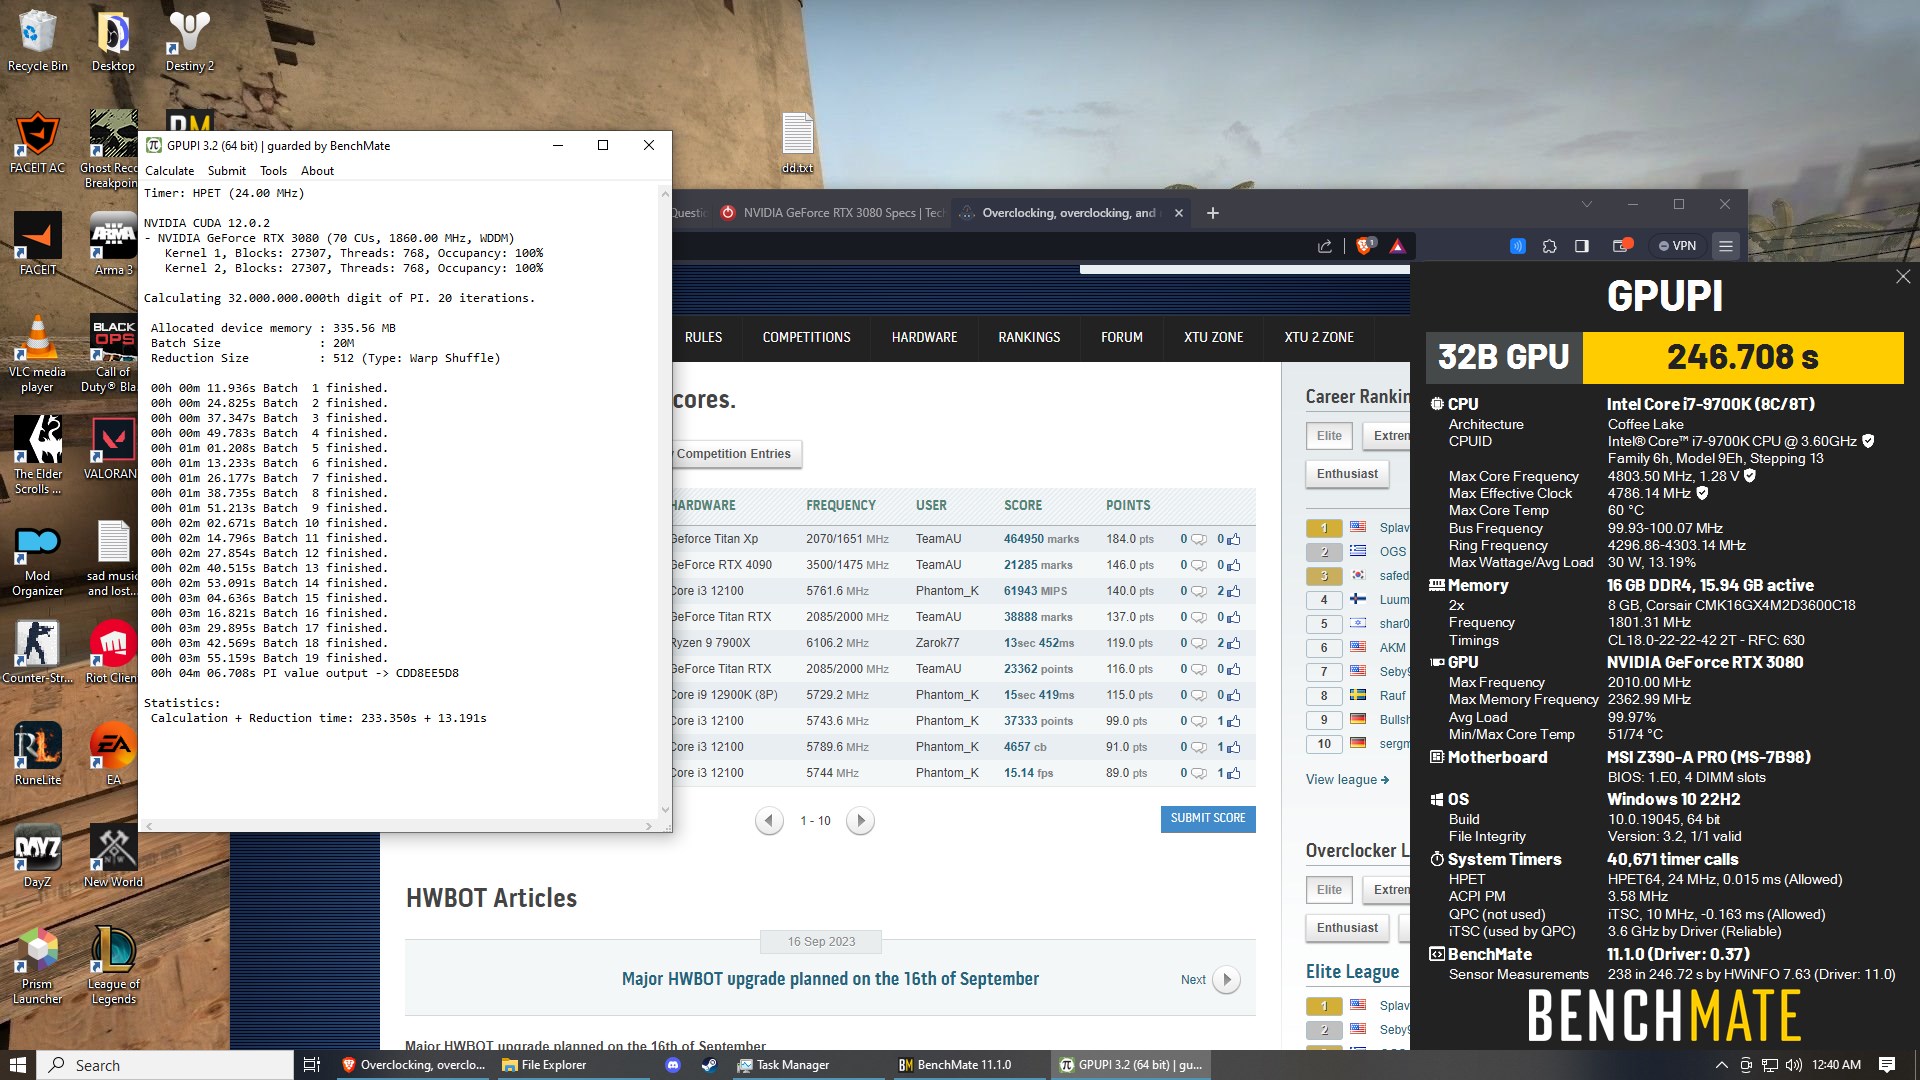Image resolution: width=1920 pixels, height=1080 pixels.
Task: Open the Tools menu in GPUPI
Action: [273, 171]
